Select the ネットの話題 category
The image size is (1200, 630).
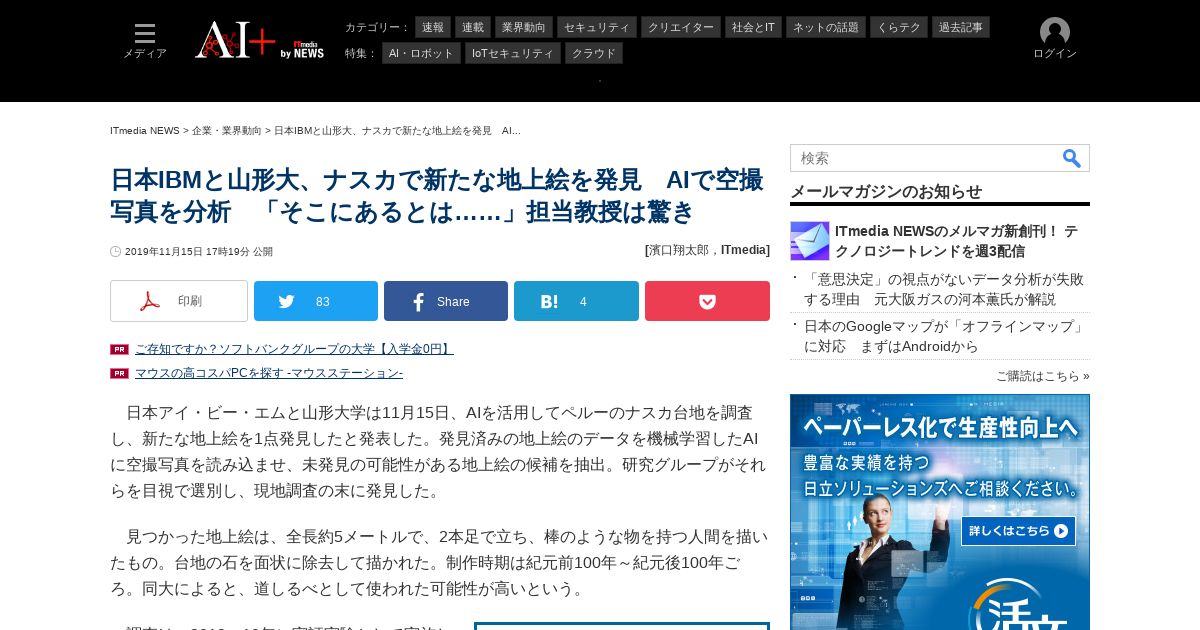826,27
